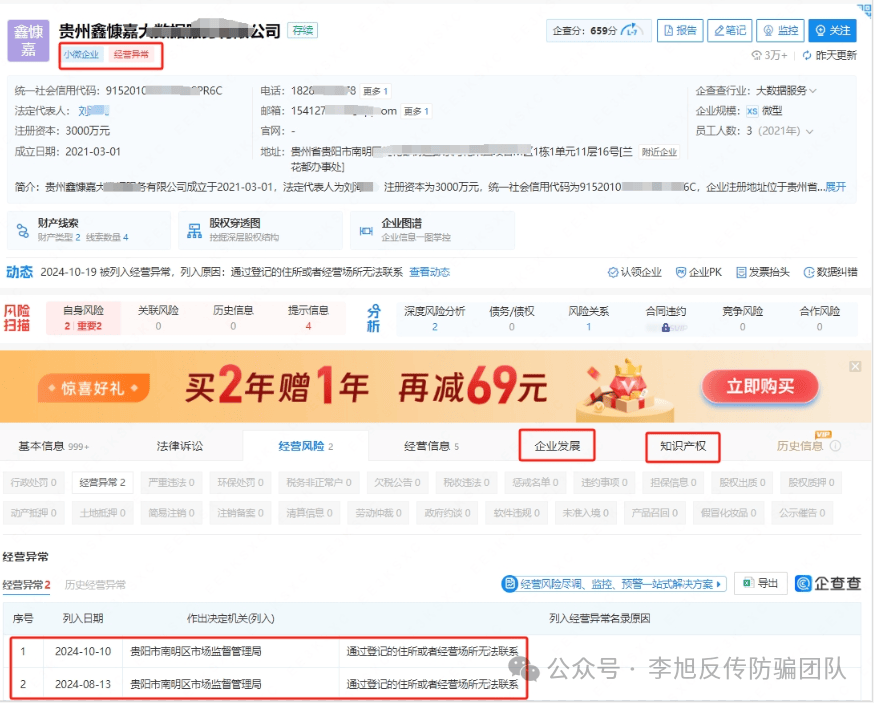Close the promotional banner
Screen dimensions: 874x703
click(855, 366)
